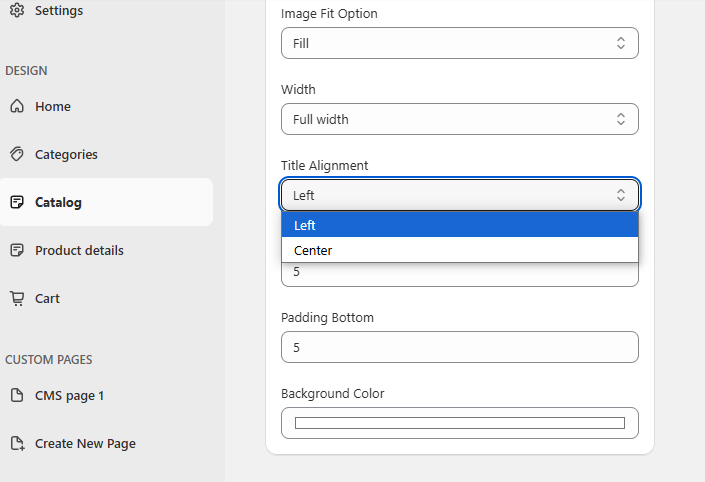This screenshot has height=482, width=705.
Task: Select the Catalog menu item
Action: 107,202
